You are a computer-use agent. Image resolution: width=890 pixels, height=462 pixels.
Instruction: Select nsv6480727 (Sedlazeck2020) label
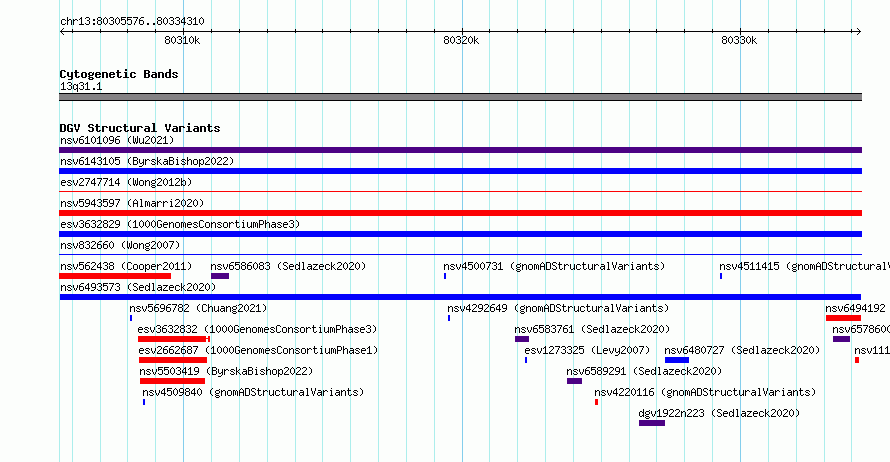tap(742, 350)
